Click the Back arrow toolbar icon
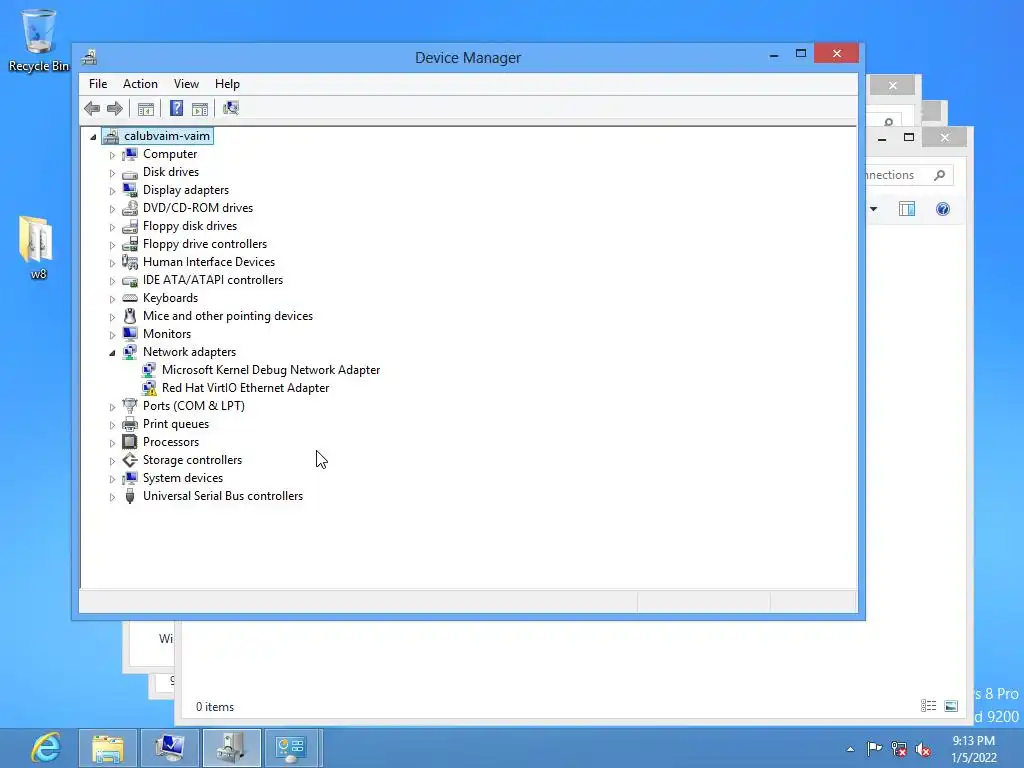The width and height of the screenshot is (1024, 768). click(x=92, y=108)
